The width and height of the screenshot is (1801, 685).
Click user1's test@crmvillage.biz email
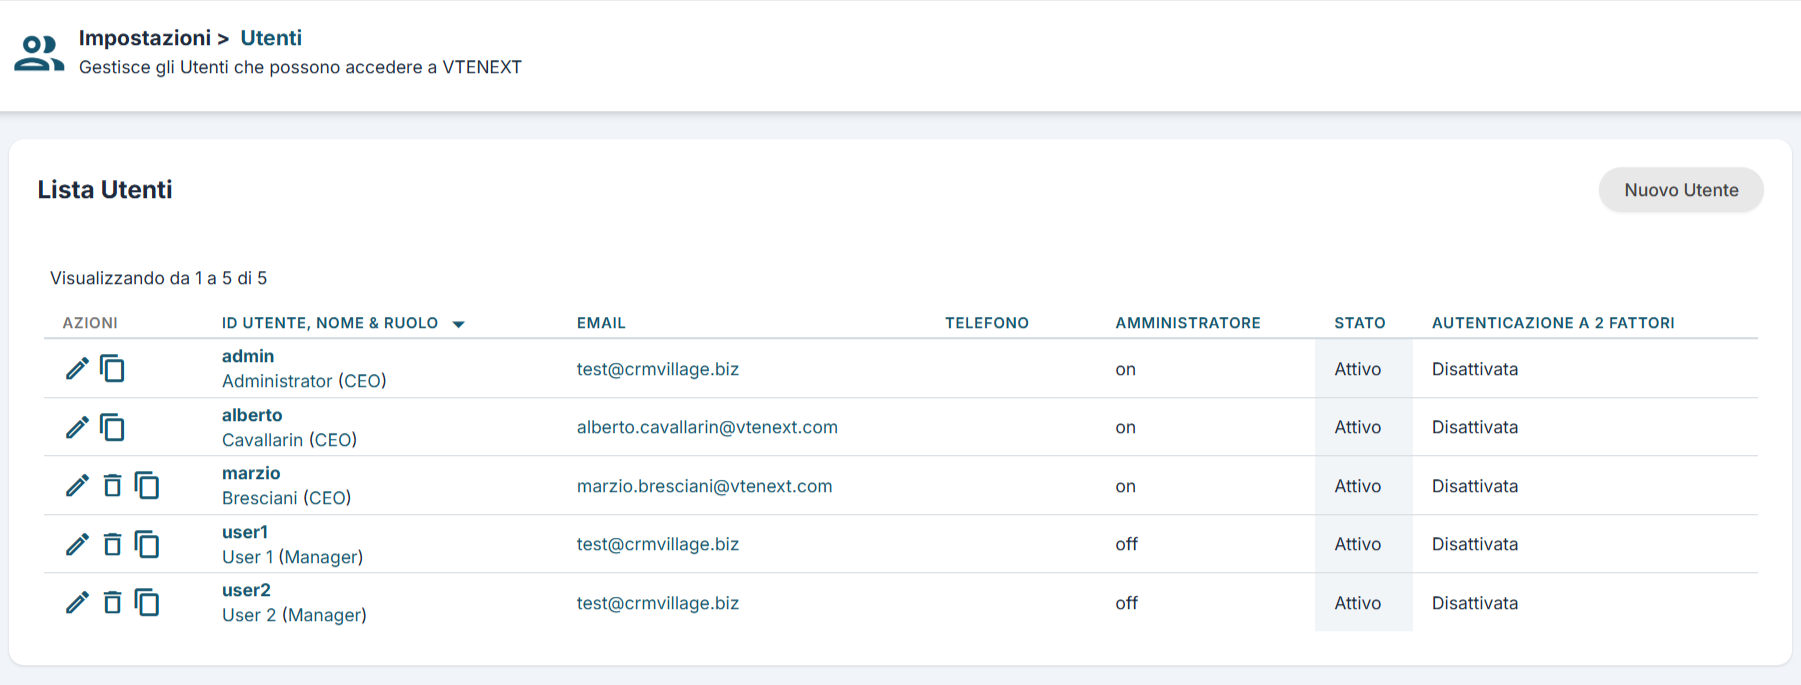tap(658, 544)
